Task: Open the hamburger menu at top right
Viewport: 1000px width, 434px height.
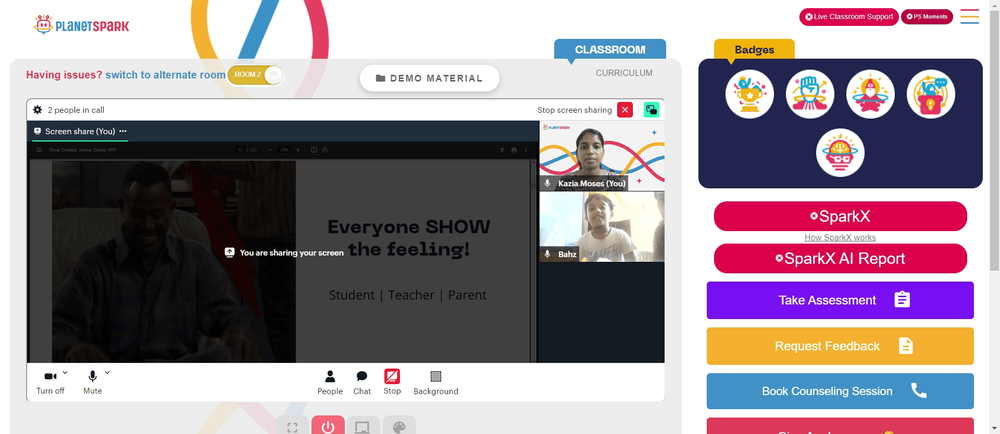Action: tap(969, 17)
